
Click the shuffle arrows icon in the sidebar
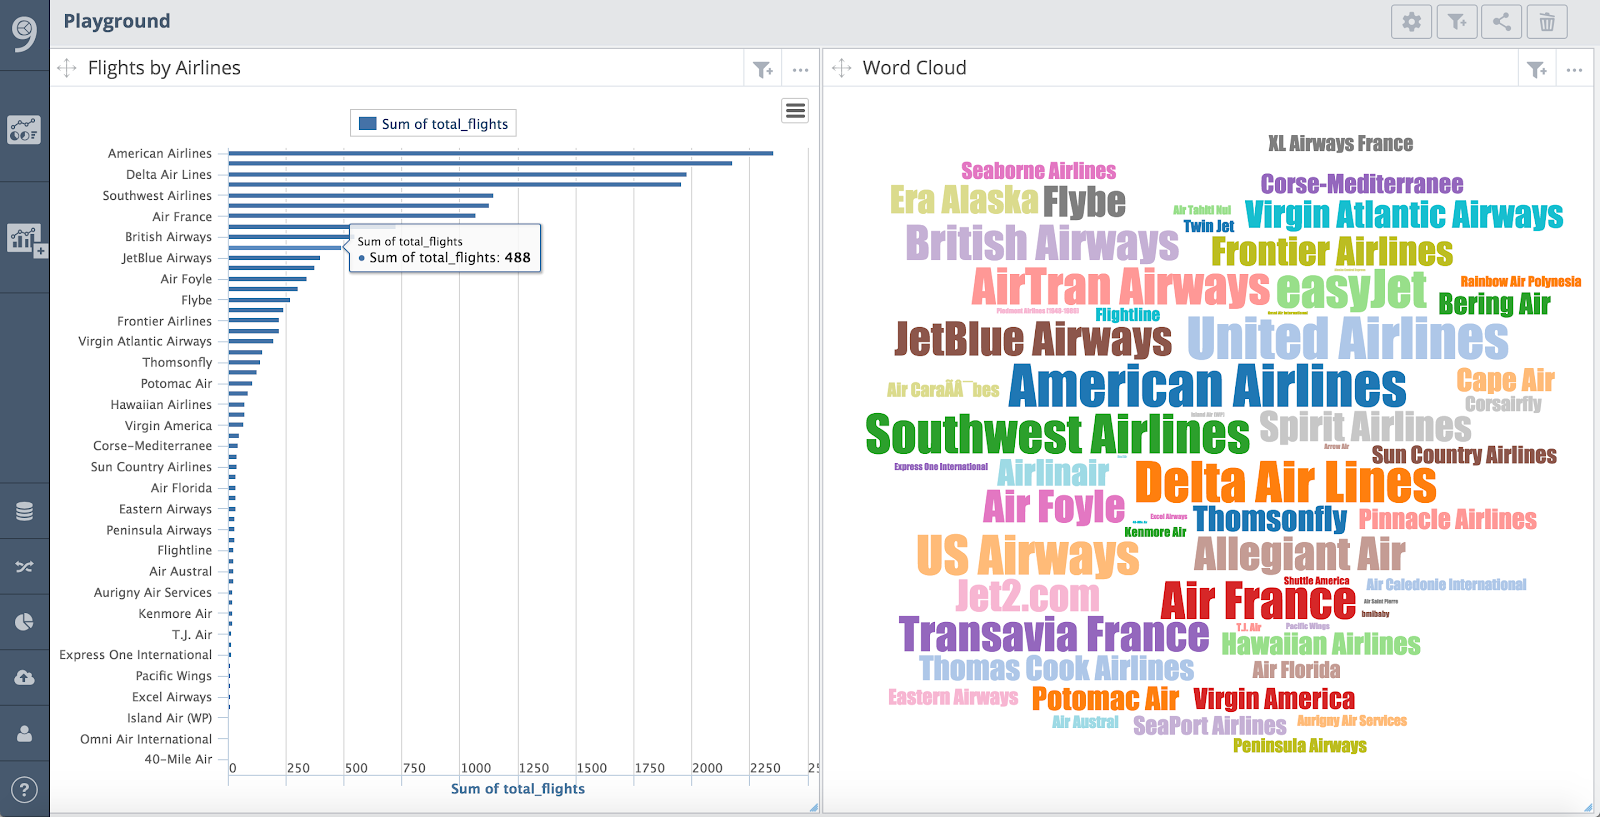(x=24, y=567)
